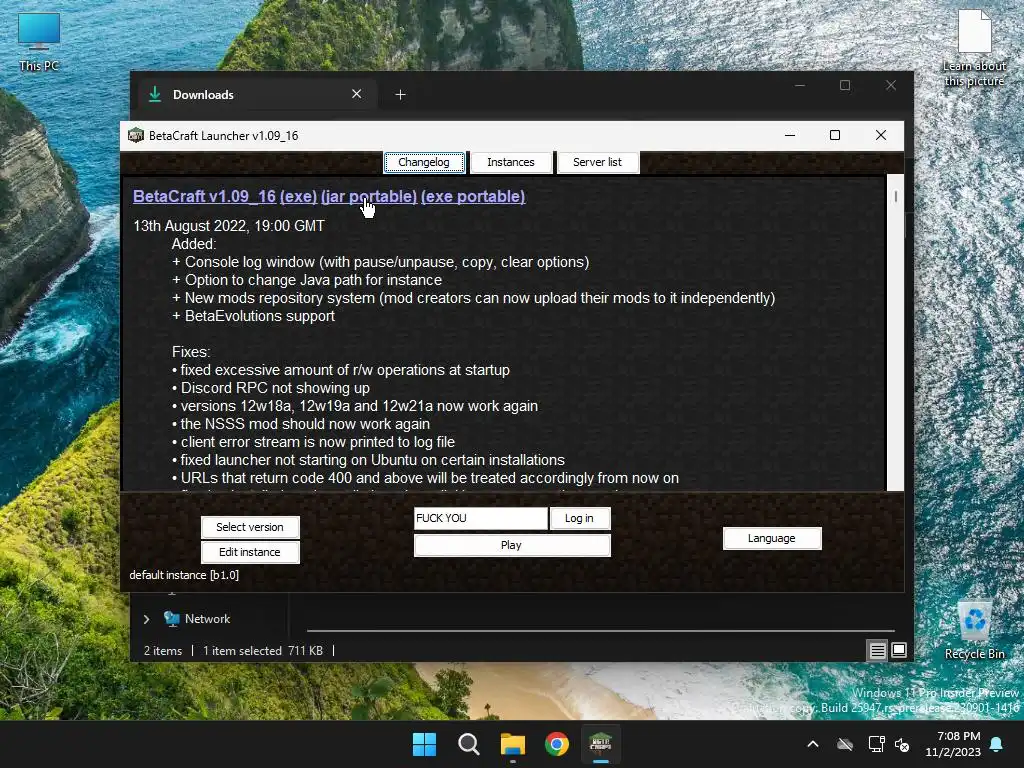Open the (jar portable) download link
Image resolution: width=1024 pixels, height=768 pixels.
tap(369, 197)
